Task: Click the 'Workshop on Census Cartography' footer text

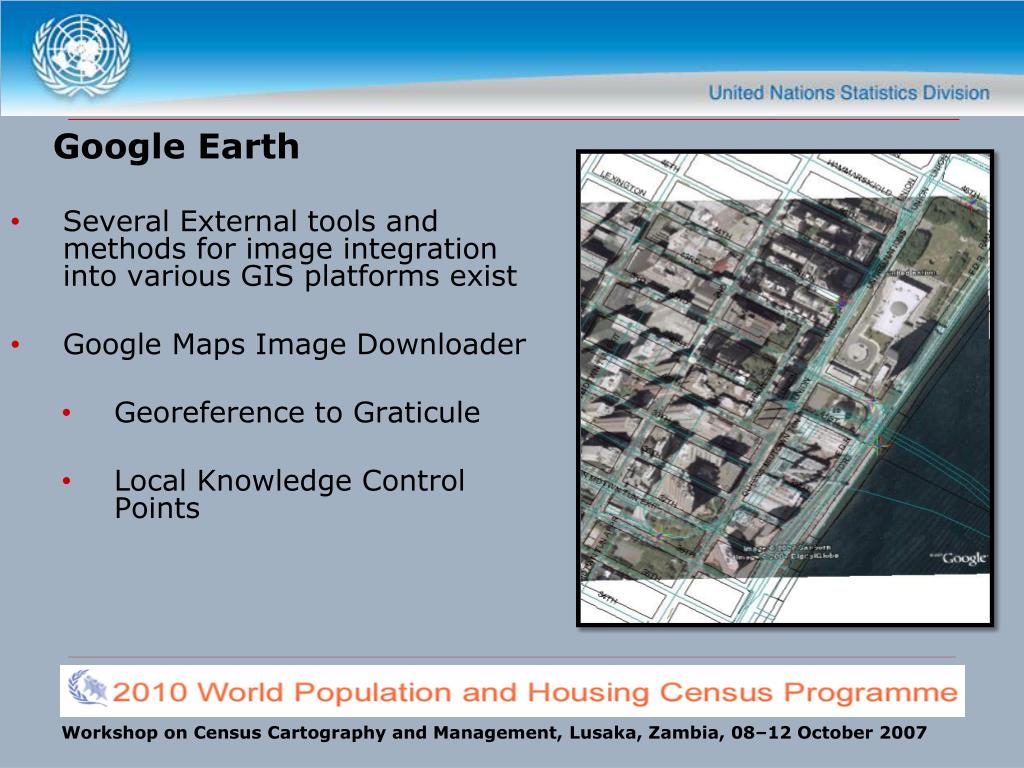Action: click(494, 732)
